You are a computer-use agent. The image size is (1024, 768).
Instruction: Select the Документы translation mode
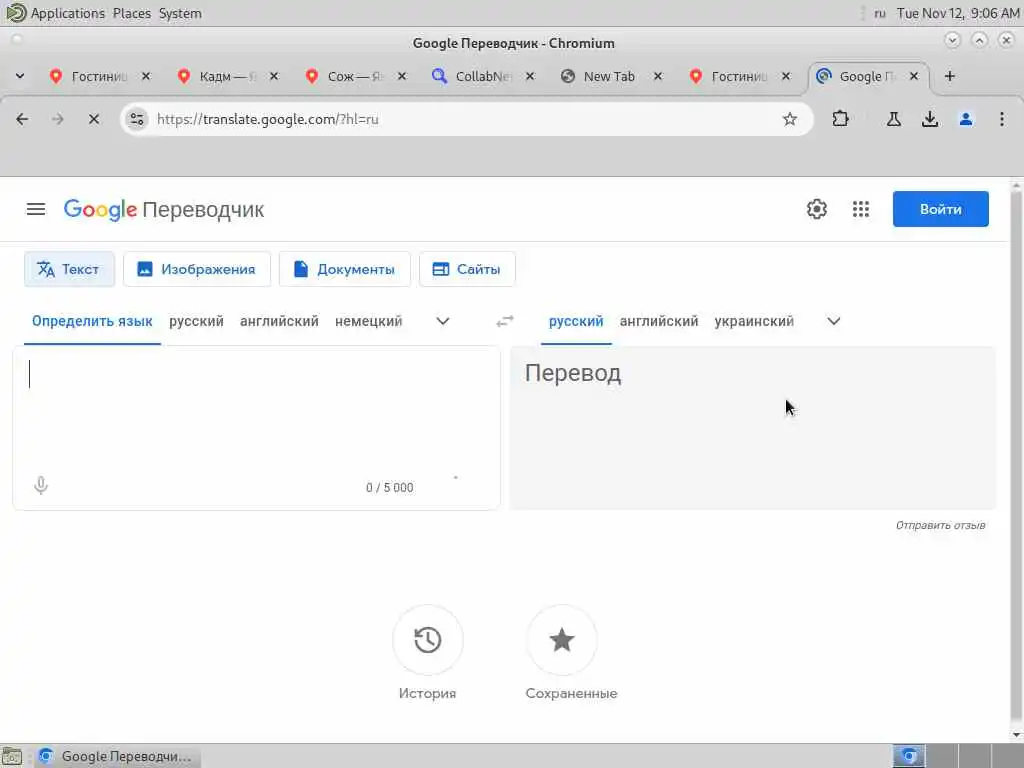345,269
